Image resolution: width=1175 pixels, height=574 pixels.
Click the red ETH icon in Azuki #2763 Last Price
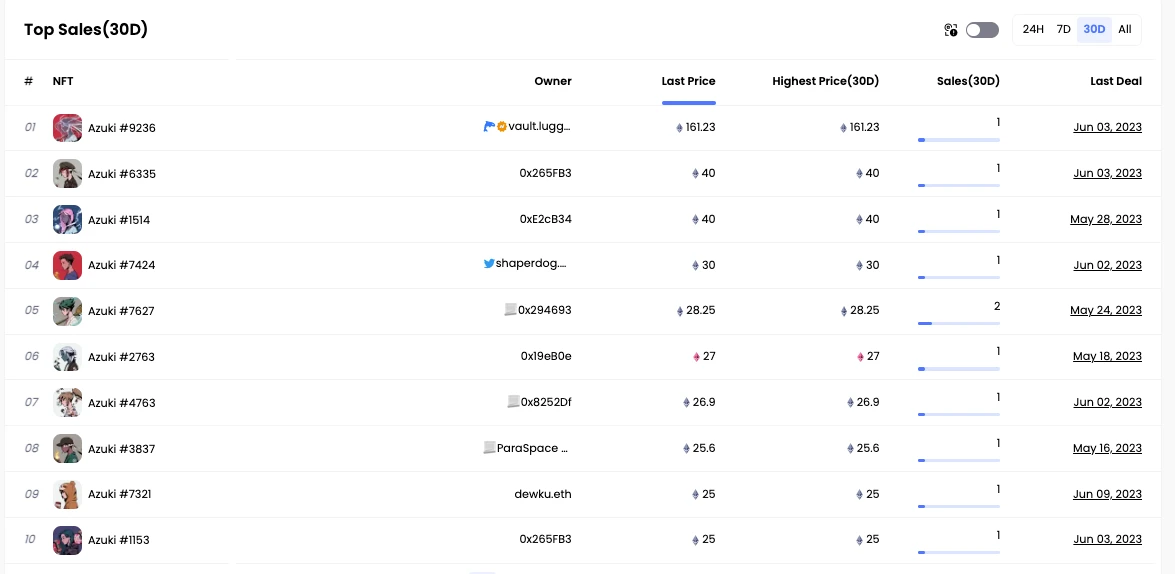click(x=696, y=357)
